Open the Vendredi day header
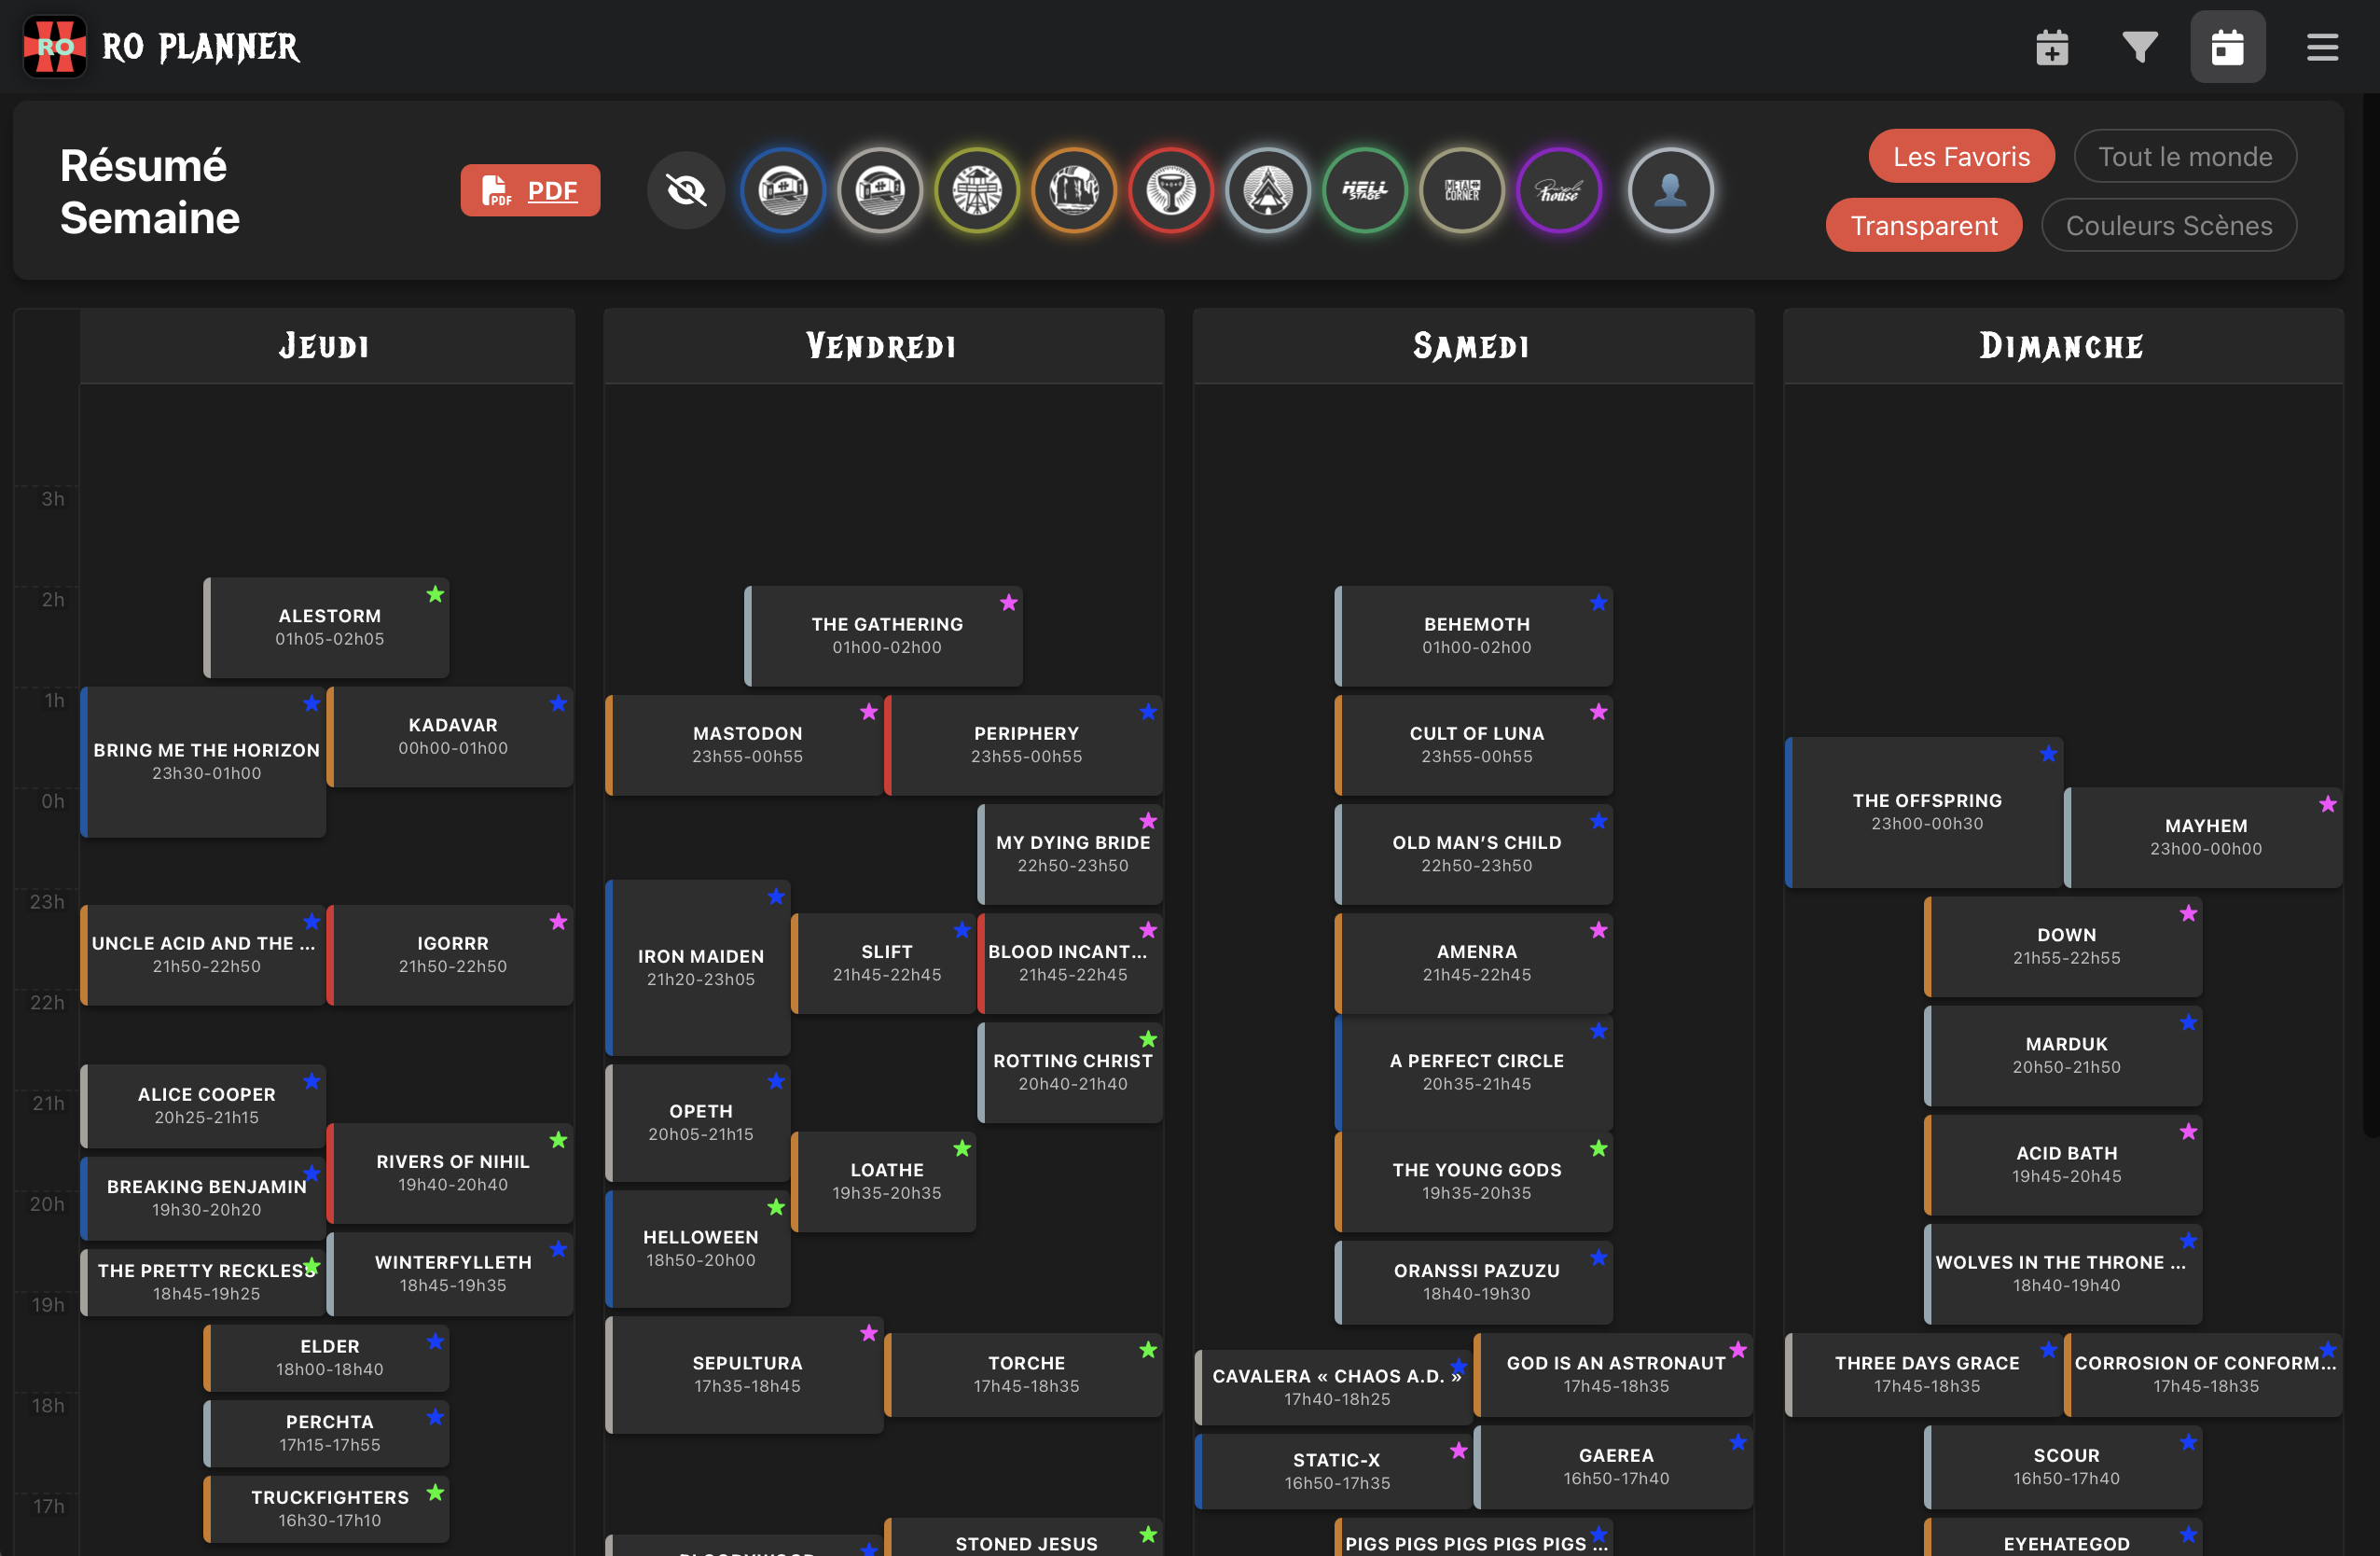 [882, 346]
